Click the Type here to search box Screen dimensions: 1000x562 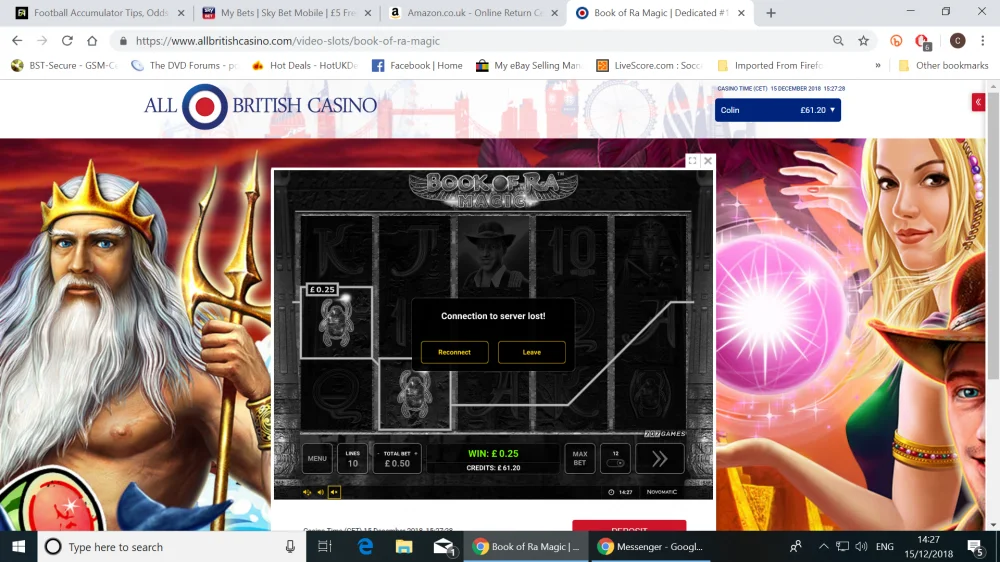pyautogui.click(x=172, y=547)
